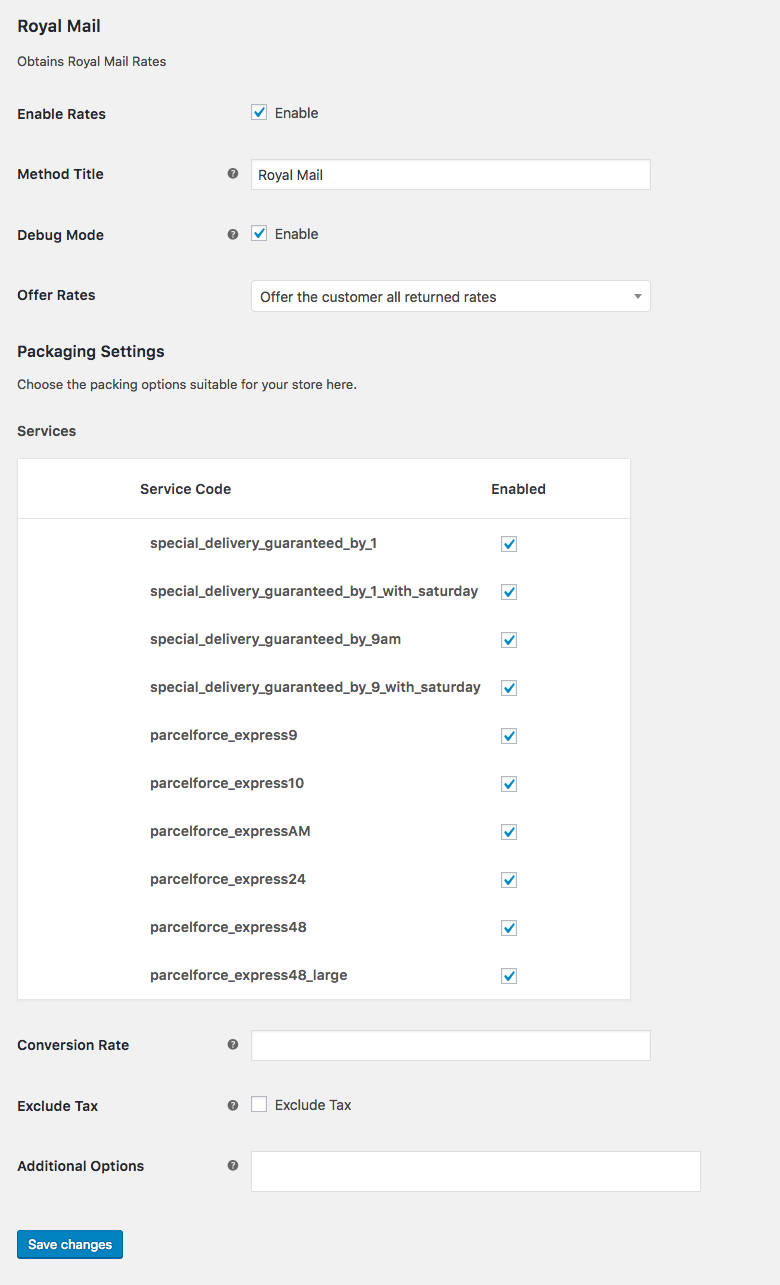The height and width of the screenshot is (1285, 780).
Task: Click help icon next to Method Title
Action: click(233, 174)
